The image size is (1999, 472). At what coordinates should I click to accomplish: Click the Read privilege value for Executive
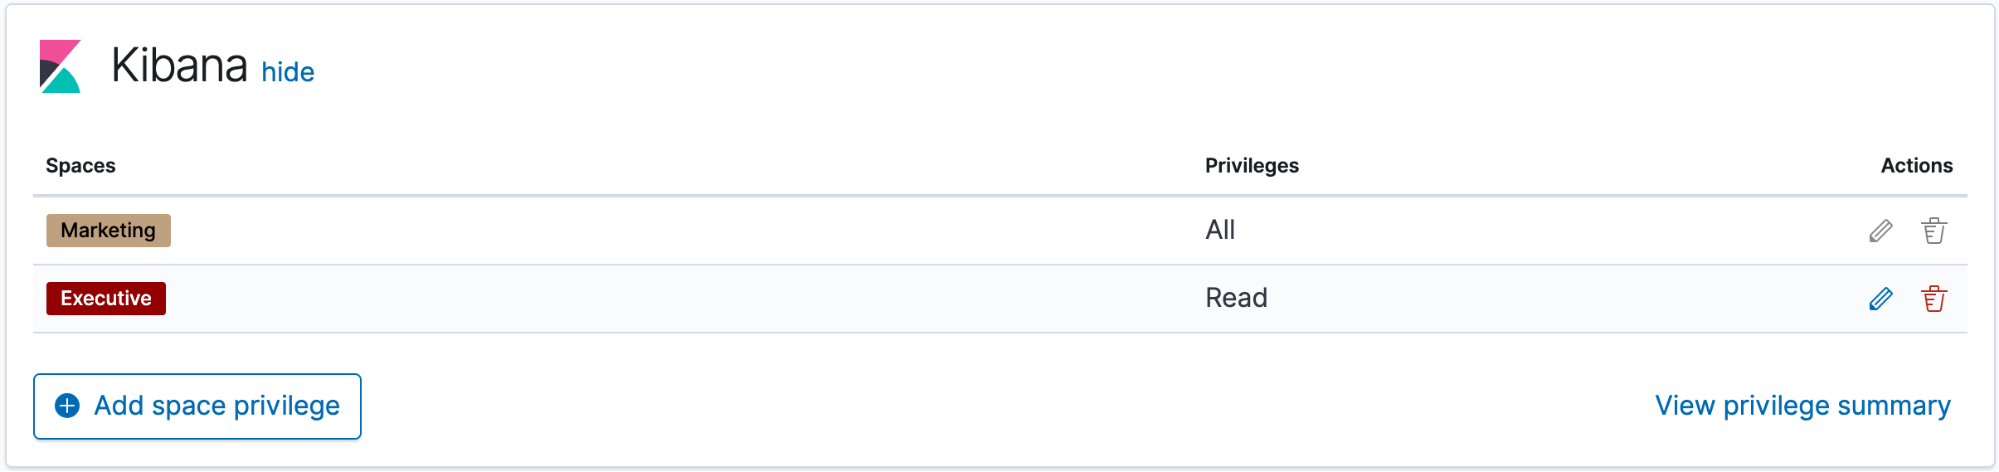1236,298
